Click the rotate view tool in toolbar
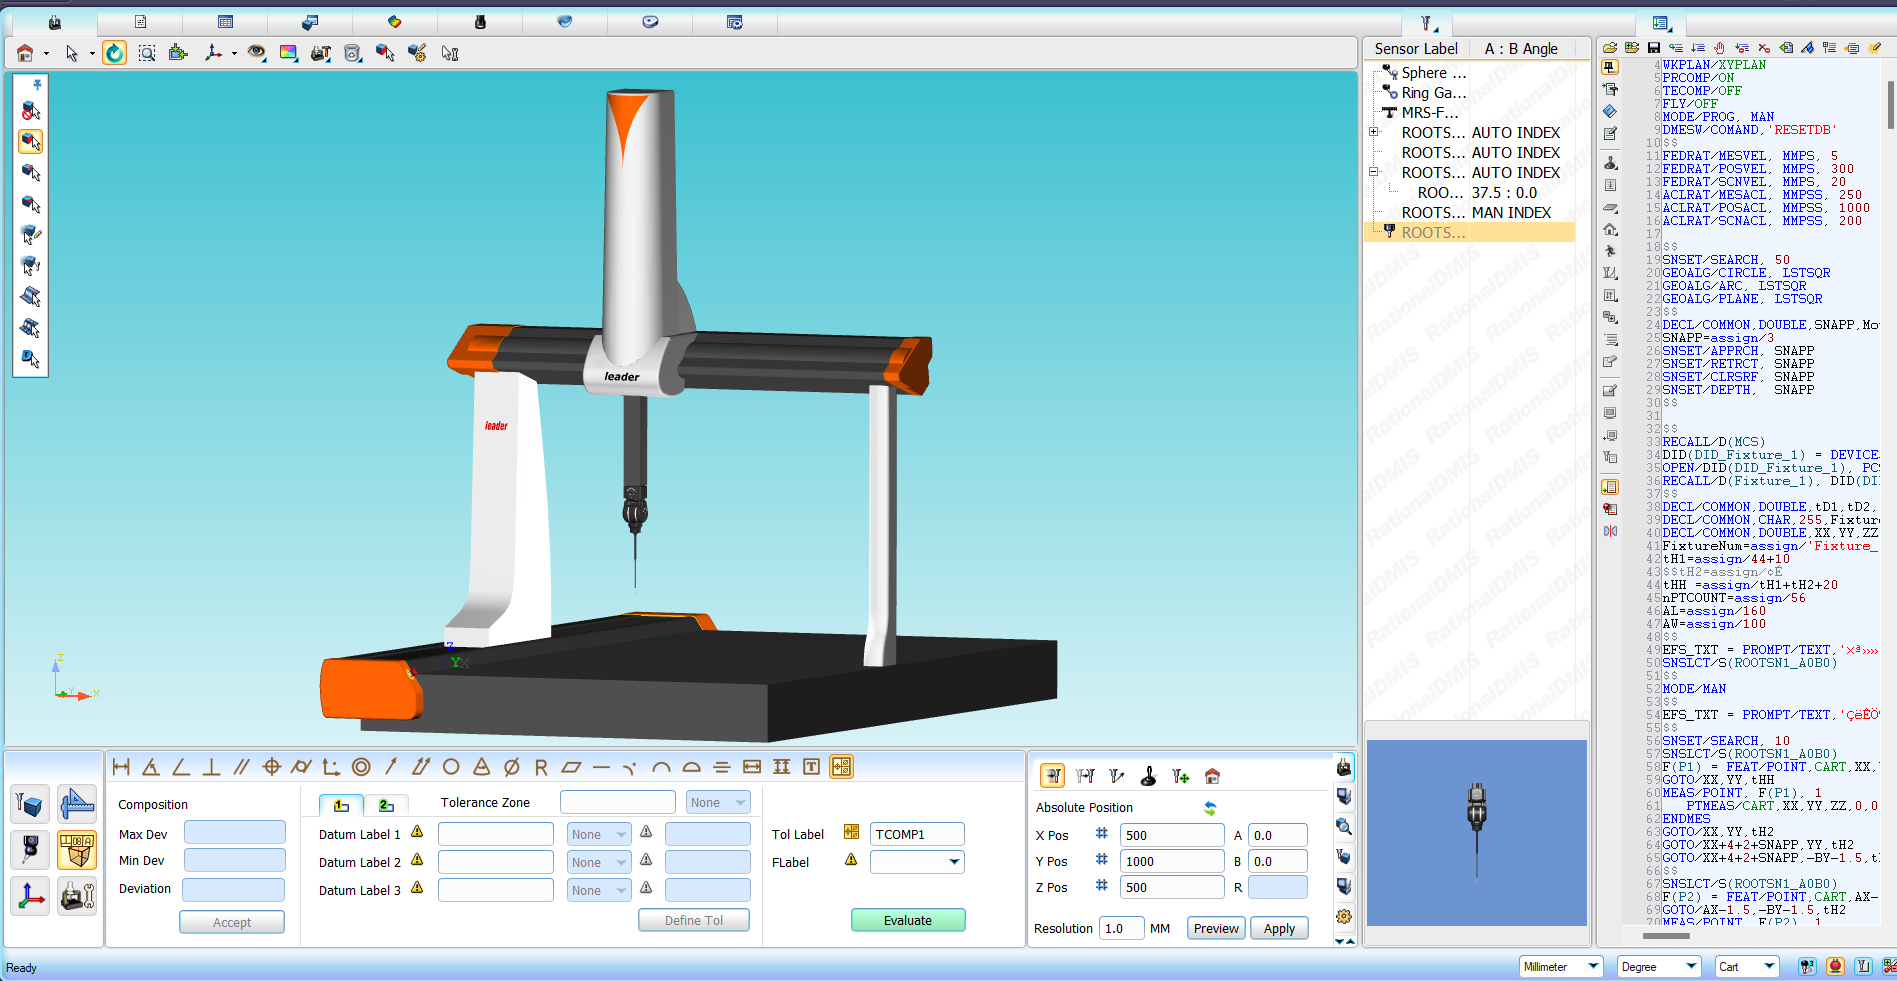 click(115, 53)
